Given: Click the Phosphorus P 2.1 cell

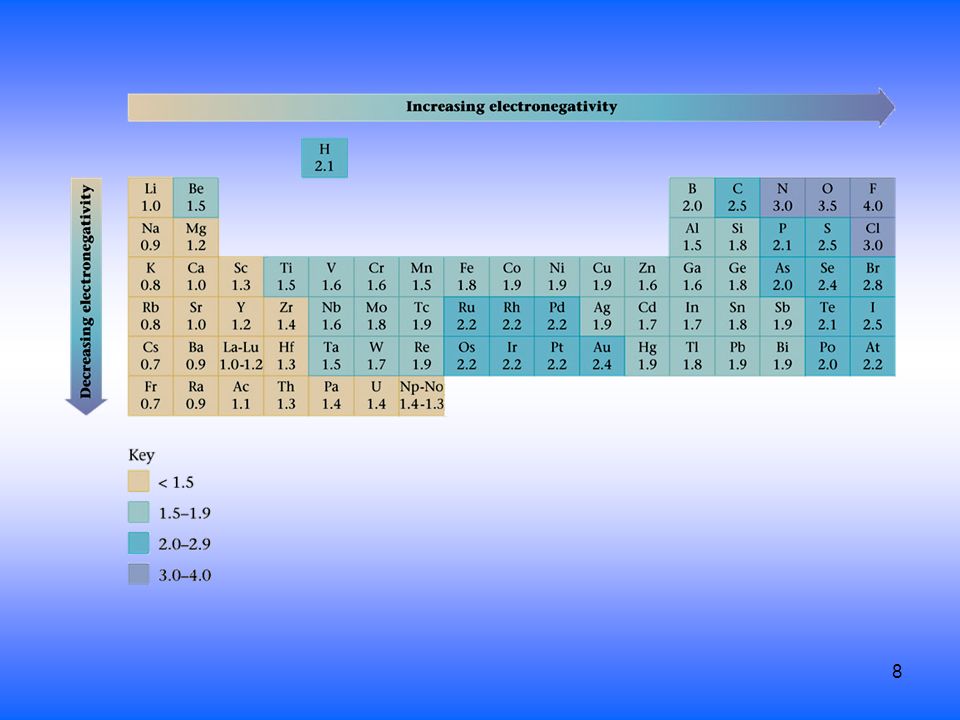Looking at the screenshot, I should point(782,237).
